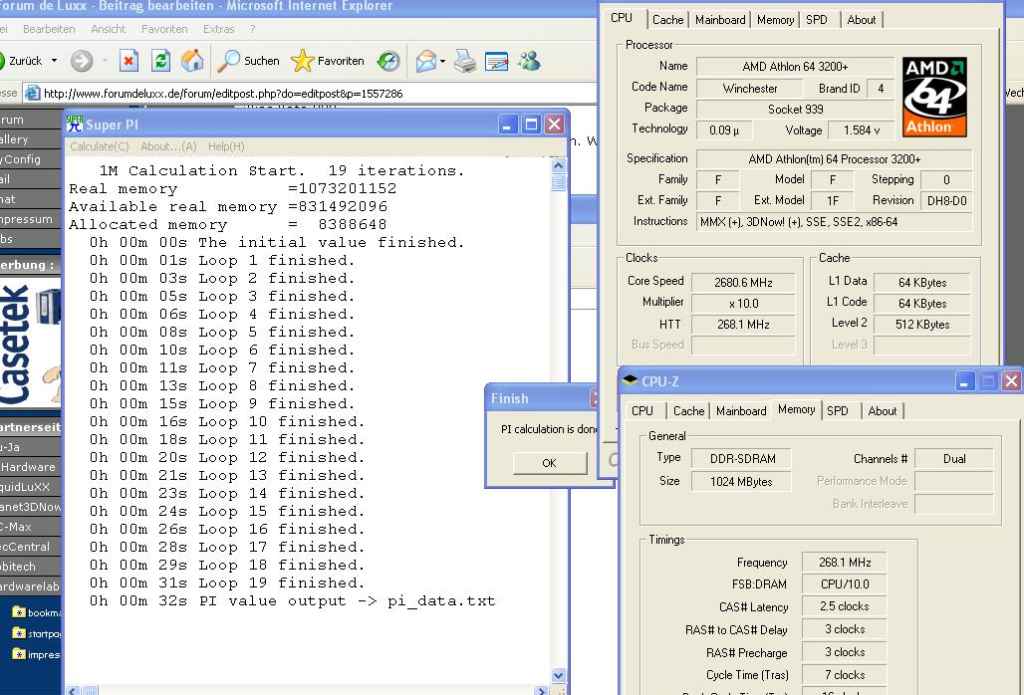Click Super PI vertical scrollbar up arrow

(558, 165)
